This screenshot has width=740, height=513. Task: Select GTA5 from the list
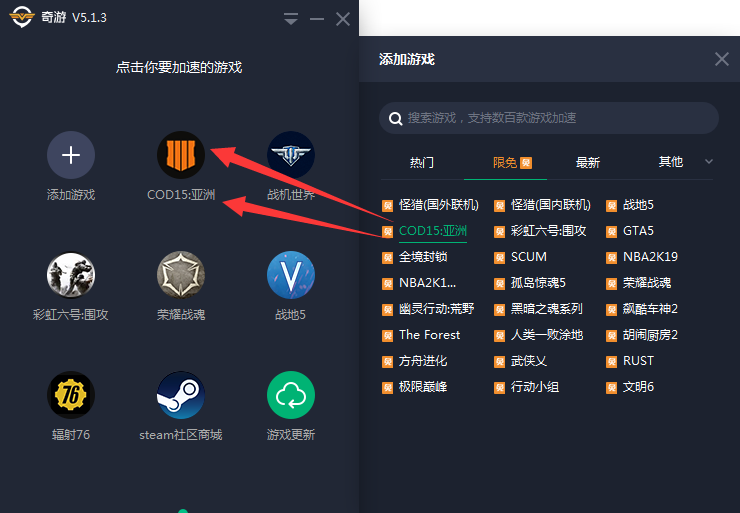pos(638,231)
